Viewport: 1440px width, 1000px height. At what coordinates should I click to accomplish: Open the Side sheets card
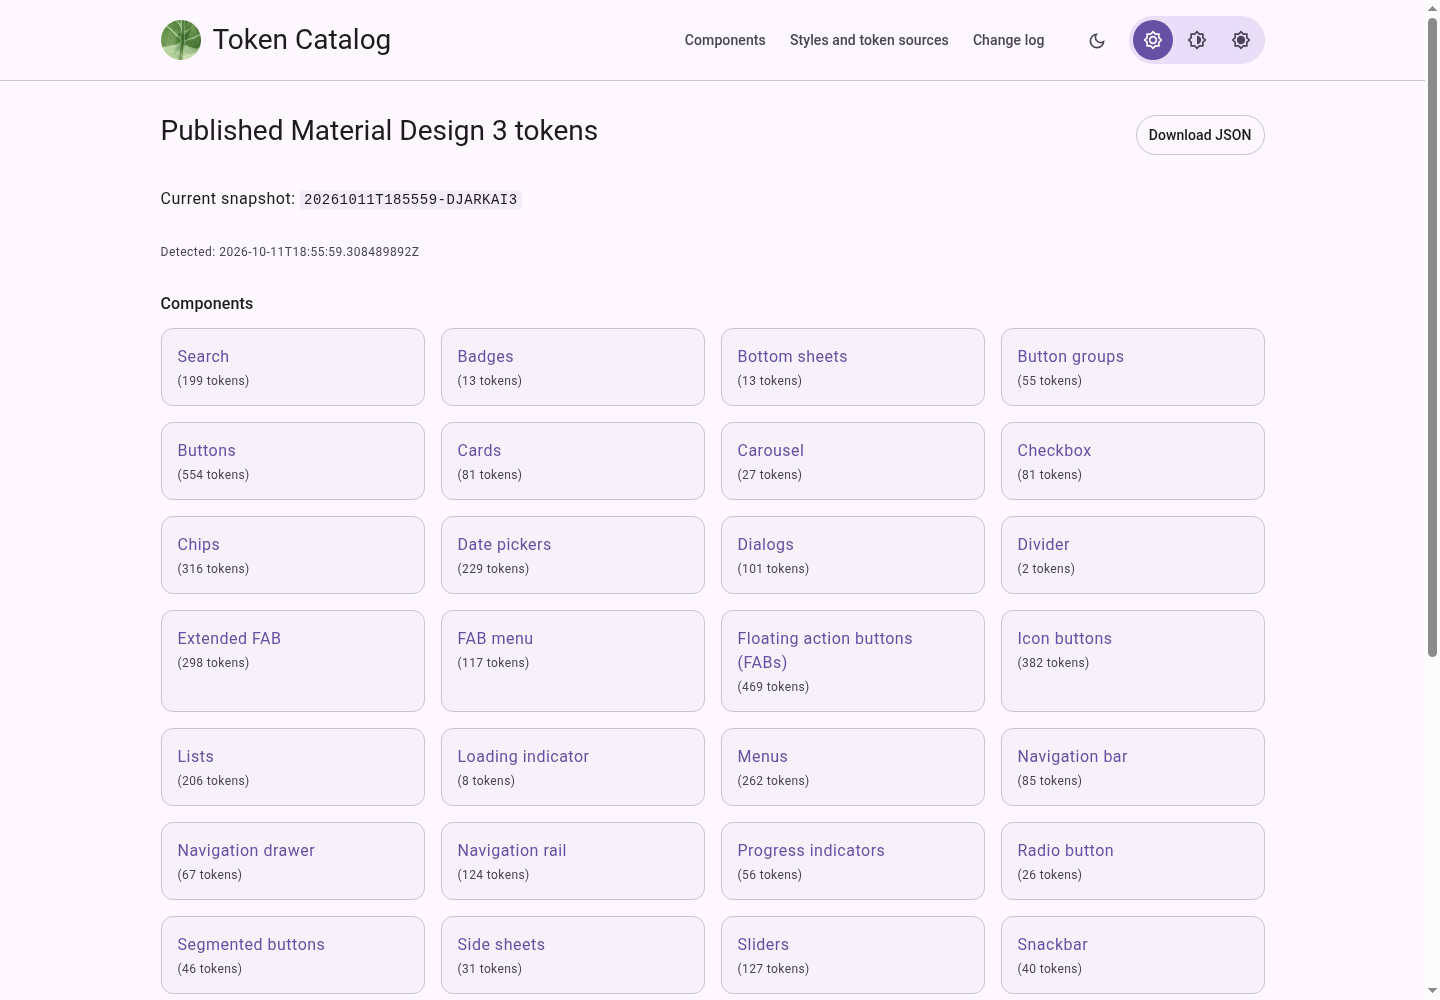pyautogui.click(x=573, y=955)
